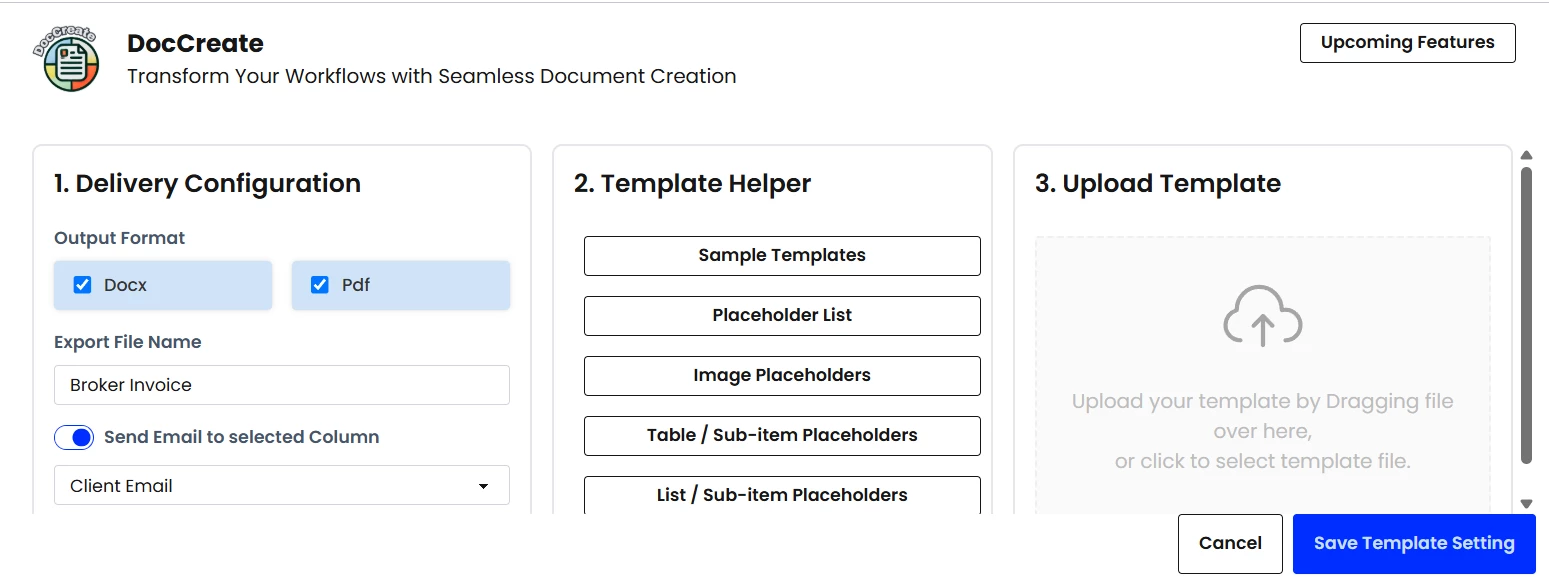The width and height of the screenshot is (1549, 577).
Task: Open the Placeholder List
Action: (782, 315)
